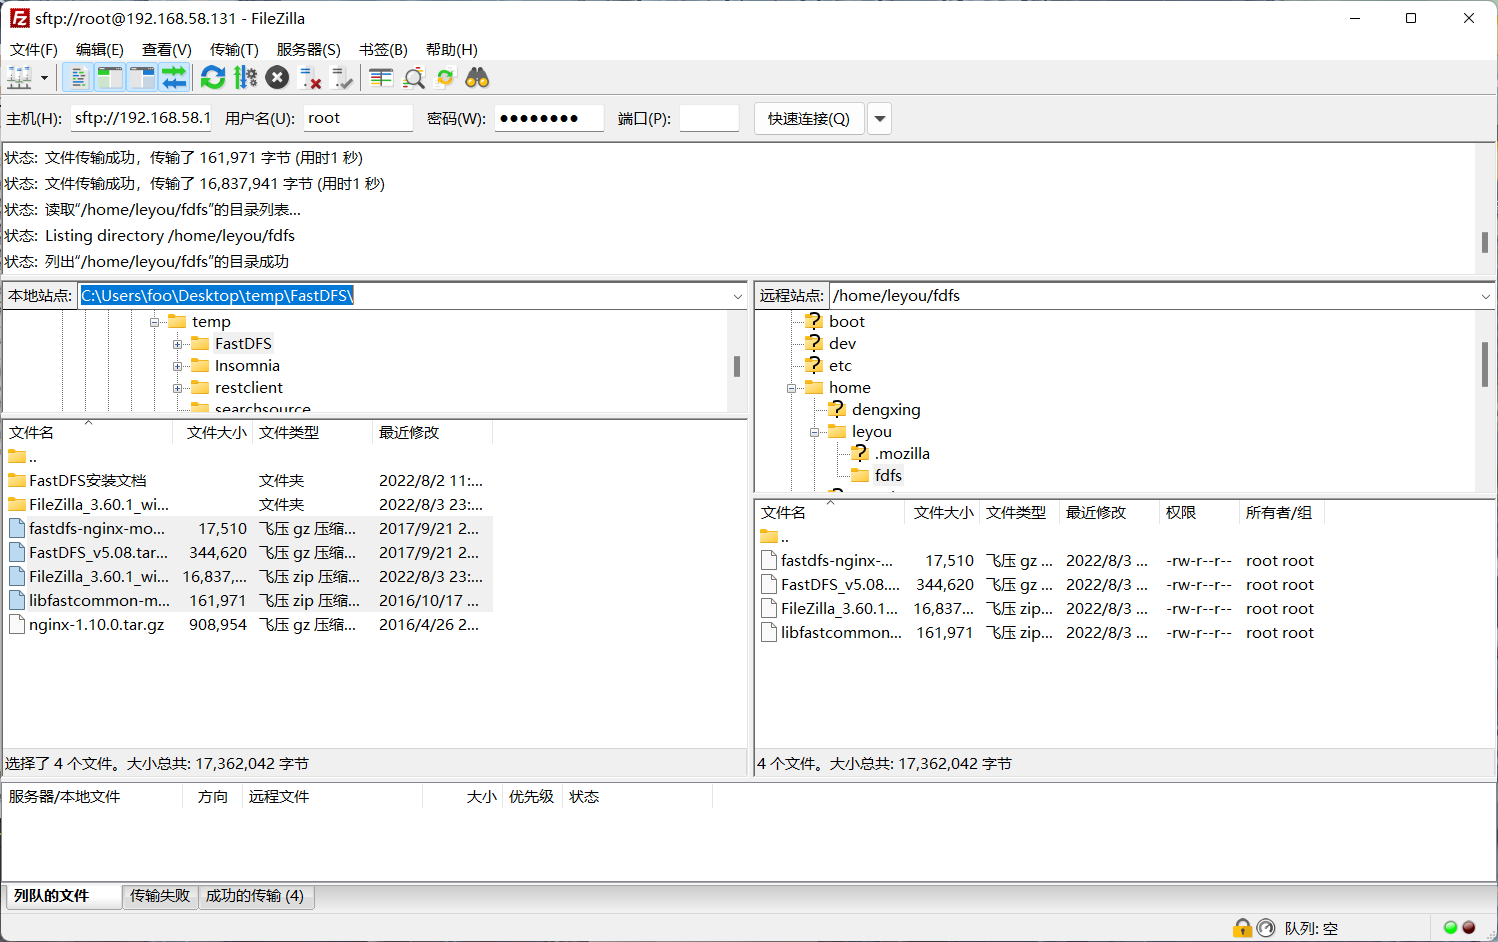Expand the remote site path dropdown

(x=1486, y=296)
